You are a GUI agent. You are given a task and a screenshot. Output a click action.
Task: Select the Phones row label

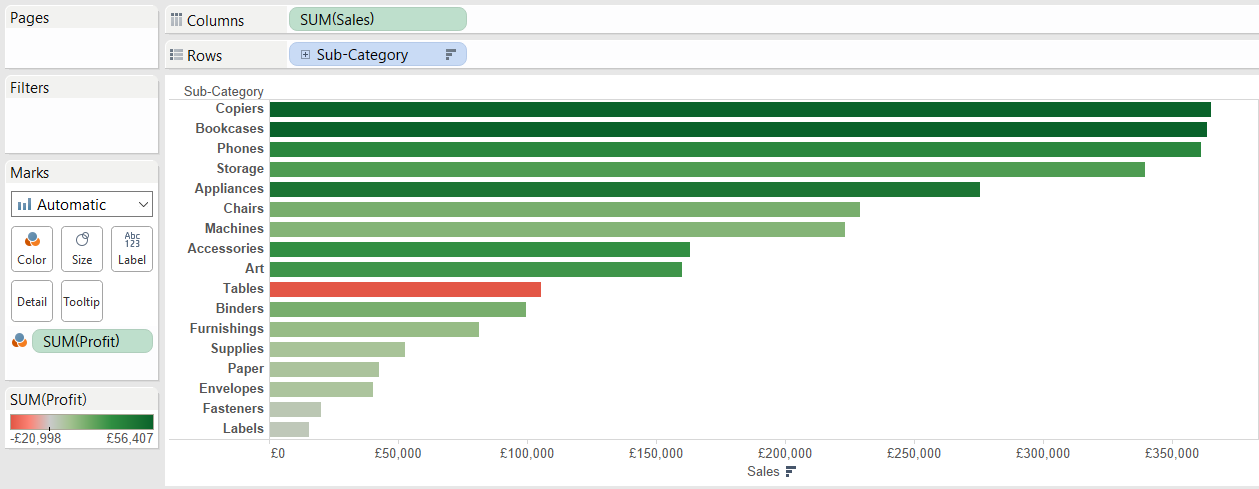pos(241,149)
